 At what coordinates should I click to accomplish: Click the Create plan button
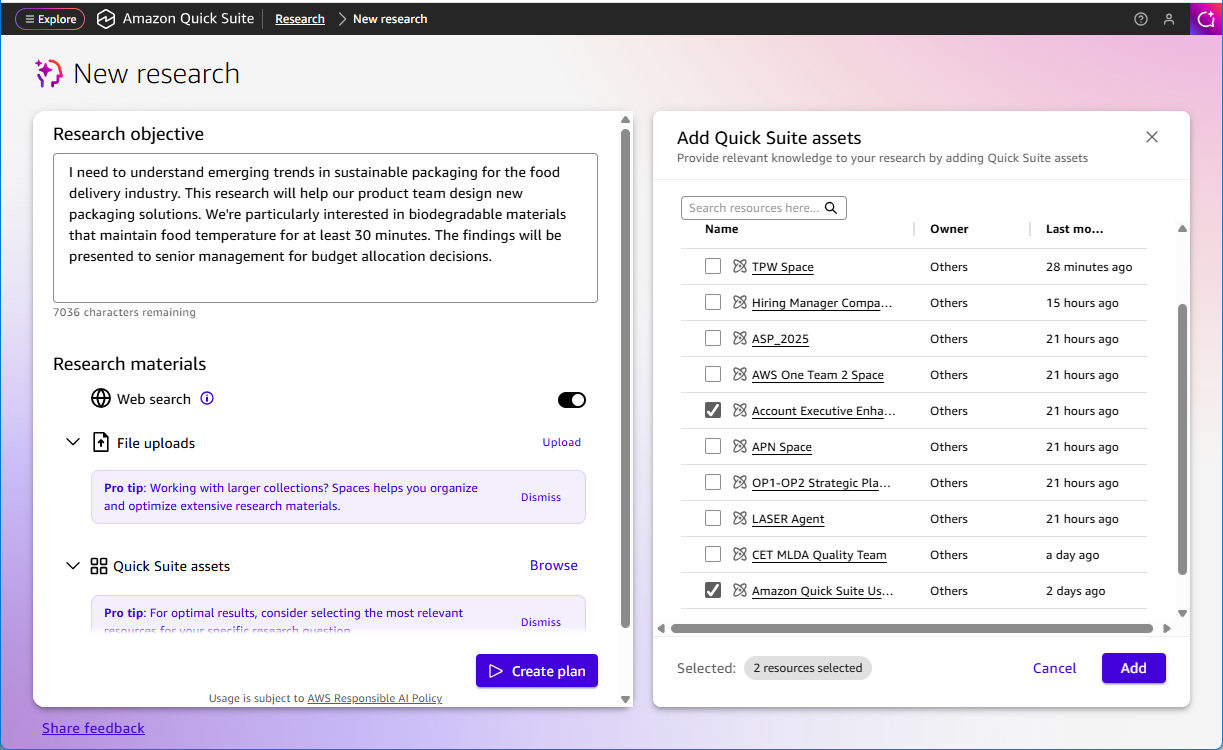point(537,671)
